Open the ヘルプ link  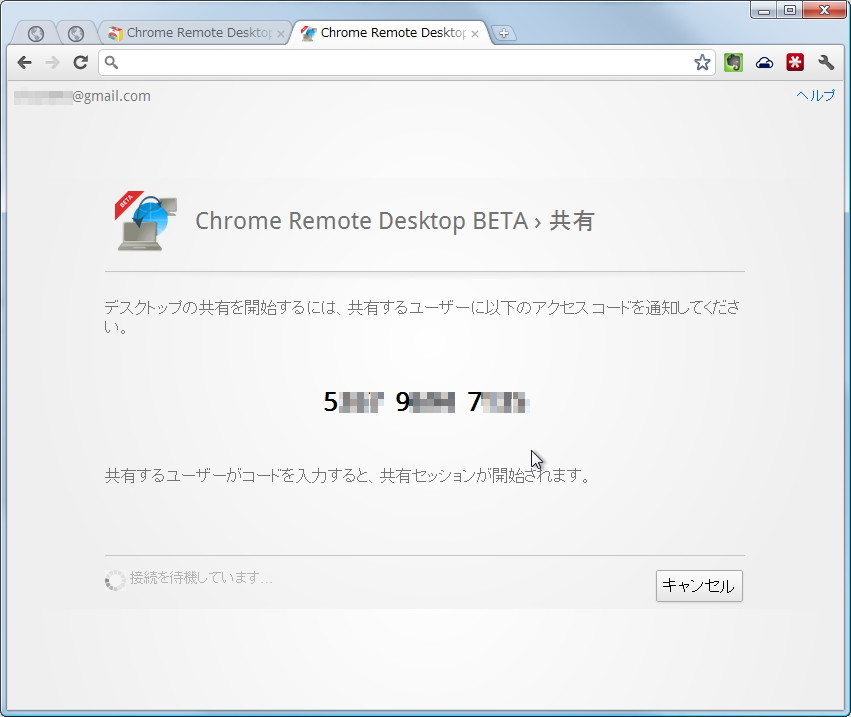pyautogui.click(x=815, y=95)
